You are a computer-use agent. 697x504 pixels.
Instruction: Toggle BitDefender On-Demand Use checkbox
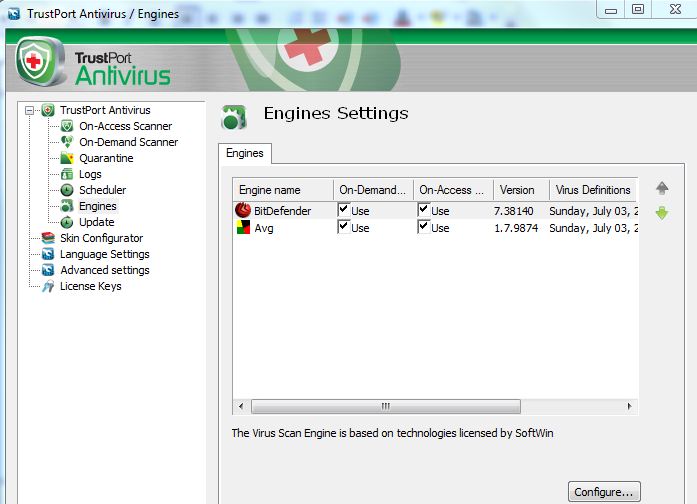(344, 210)
